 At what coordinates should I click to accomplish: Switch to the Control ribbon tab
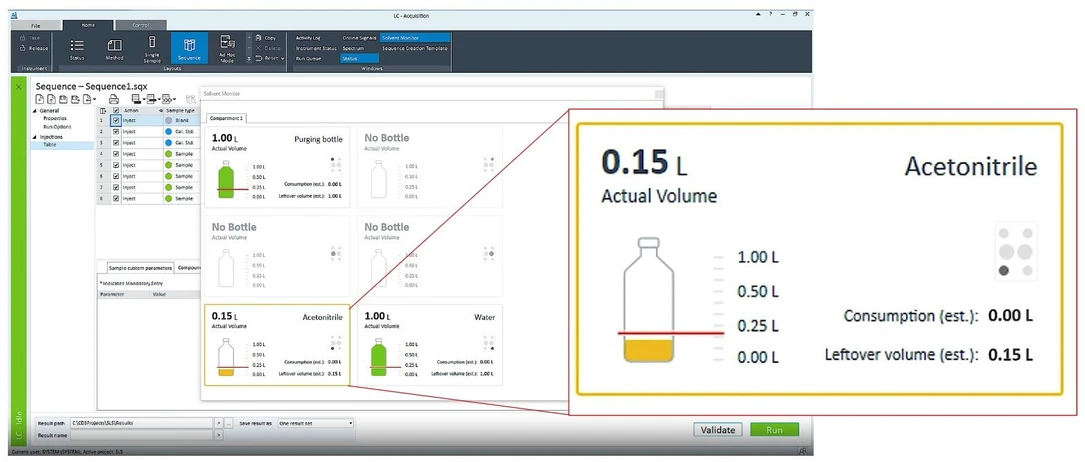click(x=140, y=26)
